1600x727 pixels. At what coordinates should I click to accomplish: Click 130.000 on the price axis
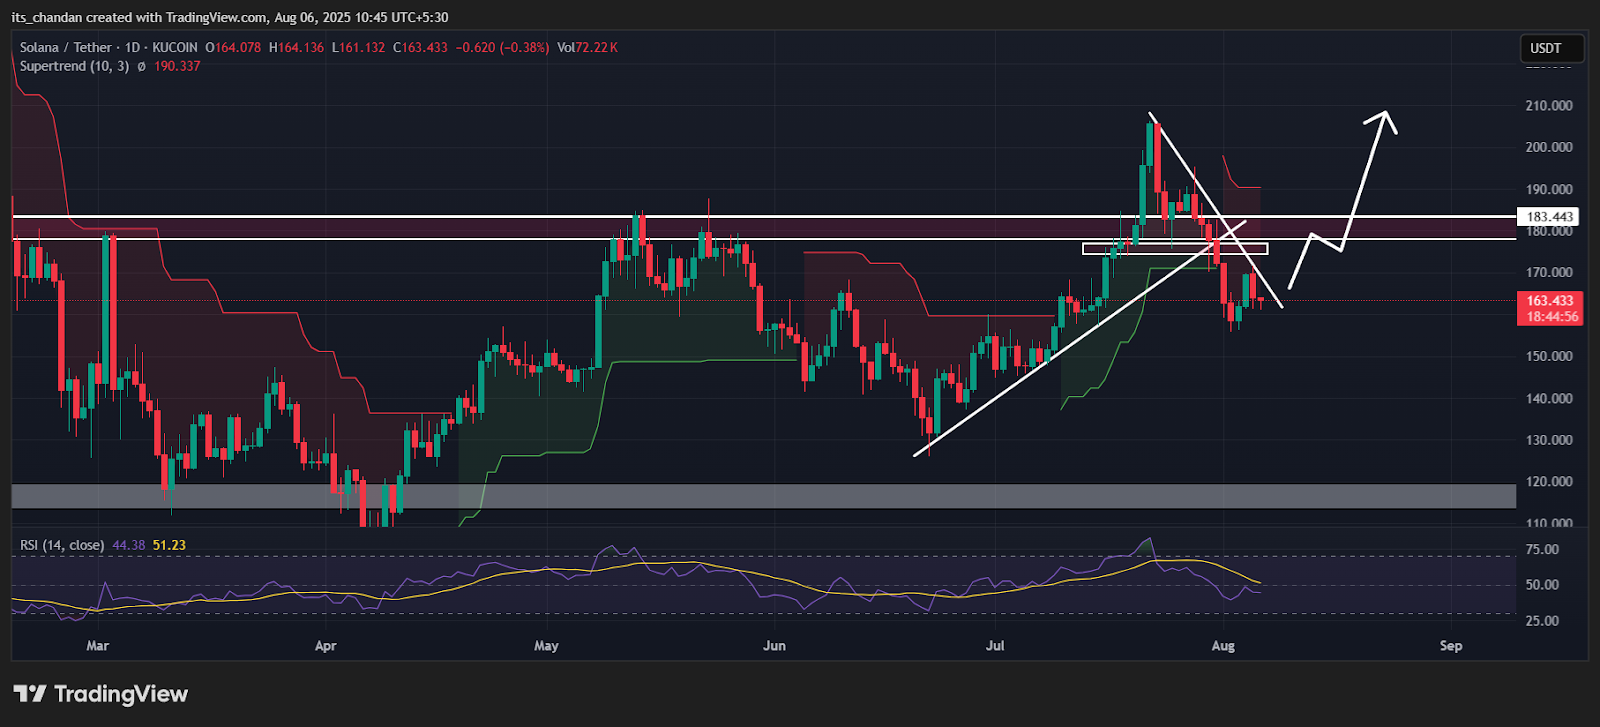(x=1549, y=440)
